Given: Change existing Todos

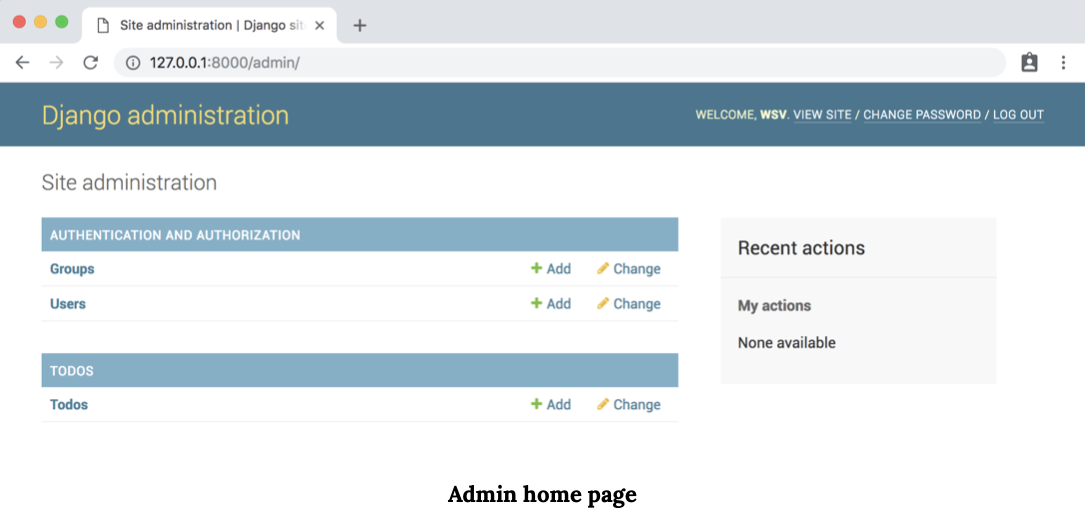Looking at the screenshot, I should pos(629,405).
